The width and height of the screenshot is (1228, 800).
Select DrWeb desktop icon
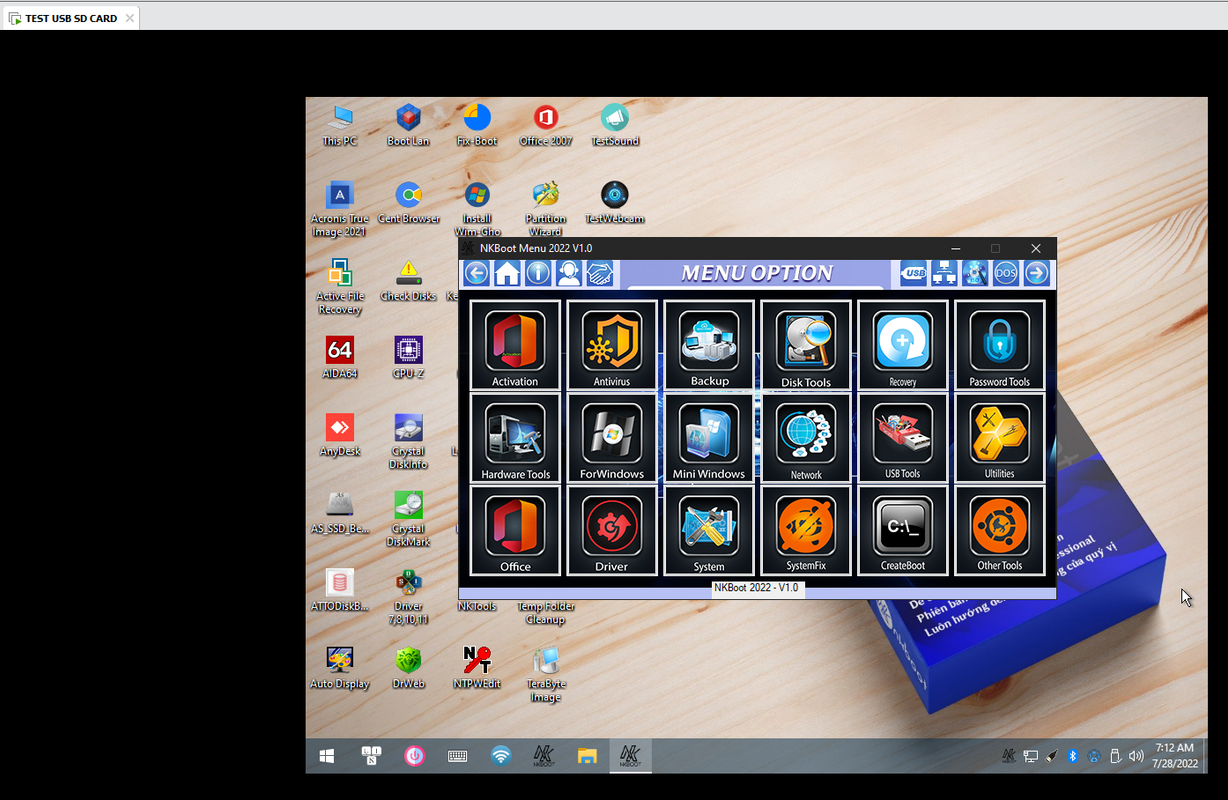[x=408, y=668]
